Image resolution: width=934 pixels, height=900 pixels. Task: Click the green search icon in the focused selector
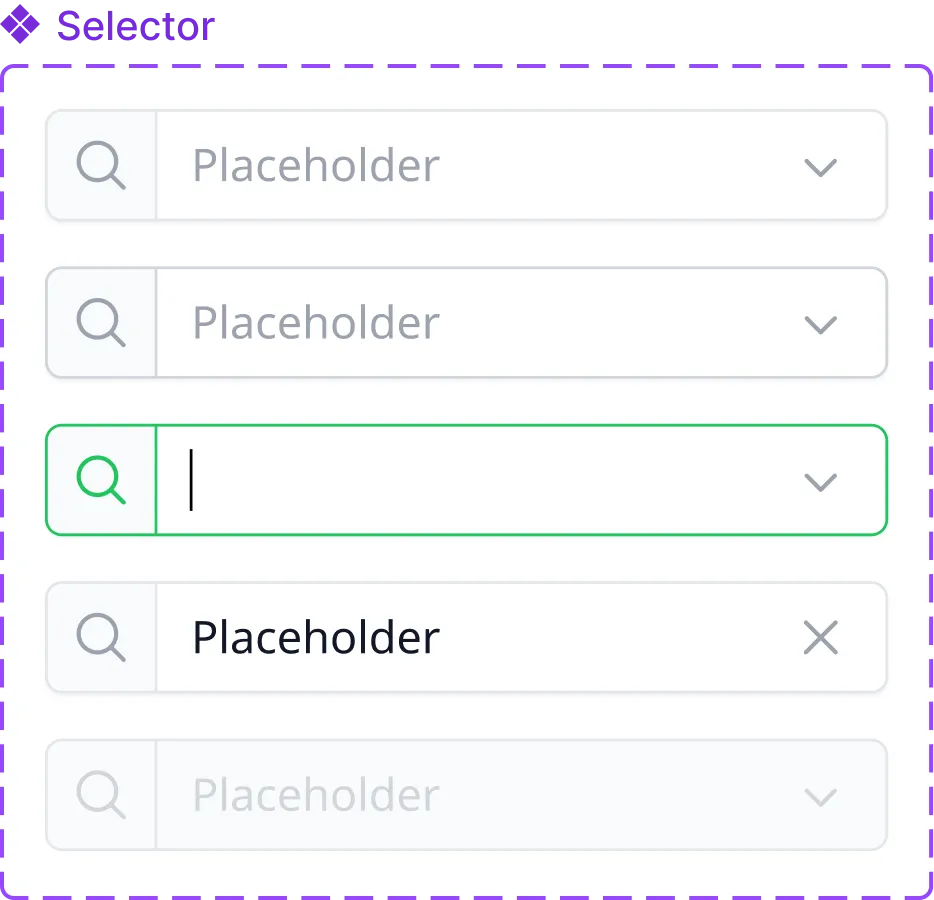[x=101, y=481]
